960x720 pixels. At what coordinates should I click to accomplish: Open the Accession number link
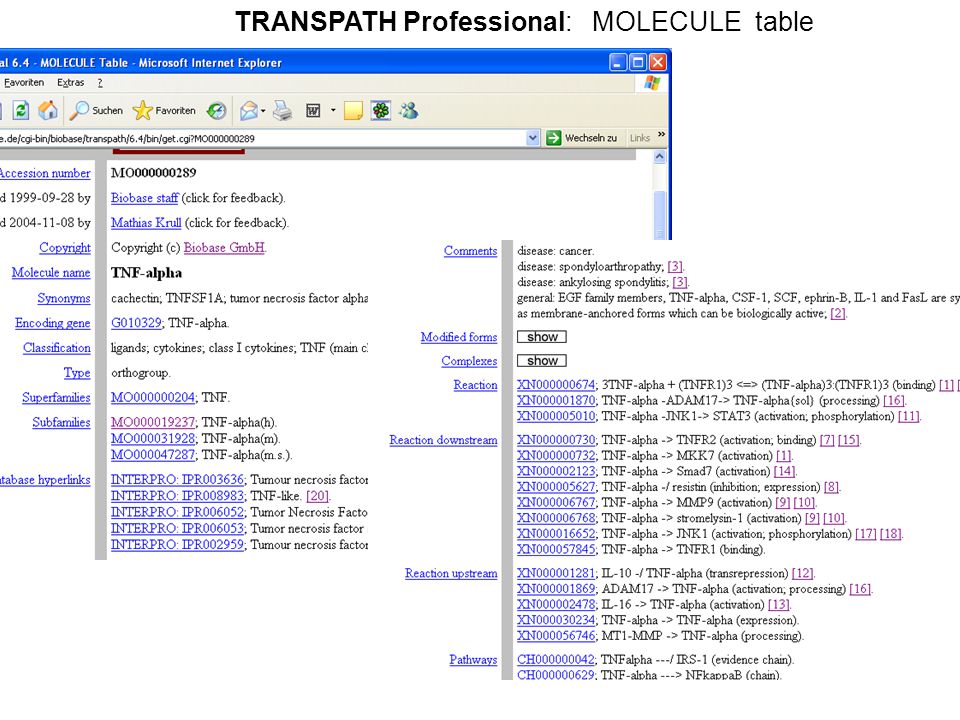[45, 173]
